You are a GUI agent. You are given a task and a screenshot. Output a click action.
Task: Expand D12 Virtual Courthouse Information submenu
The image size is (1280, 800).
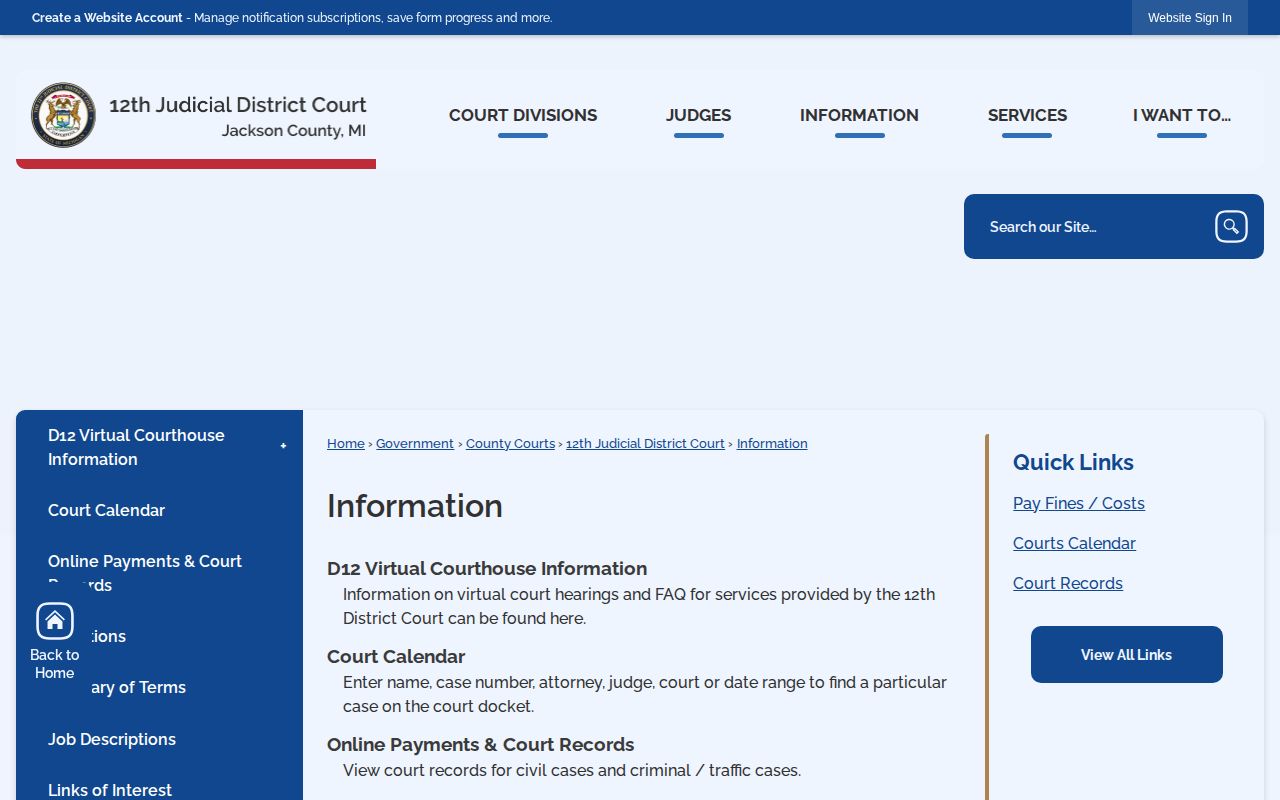[283, 446]
